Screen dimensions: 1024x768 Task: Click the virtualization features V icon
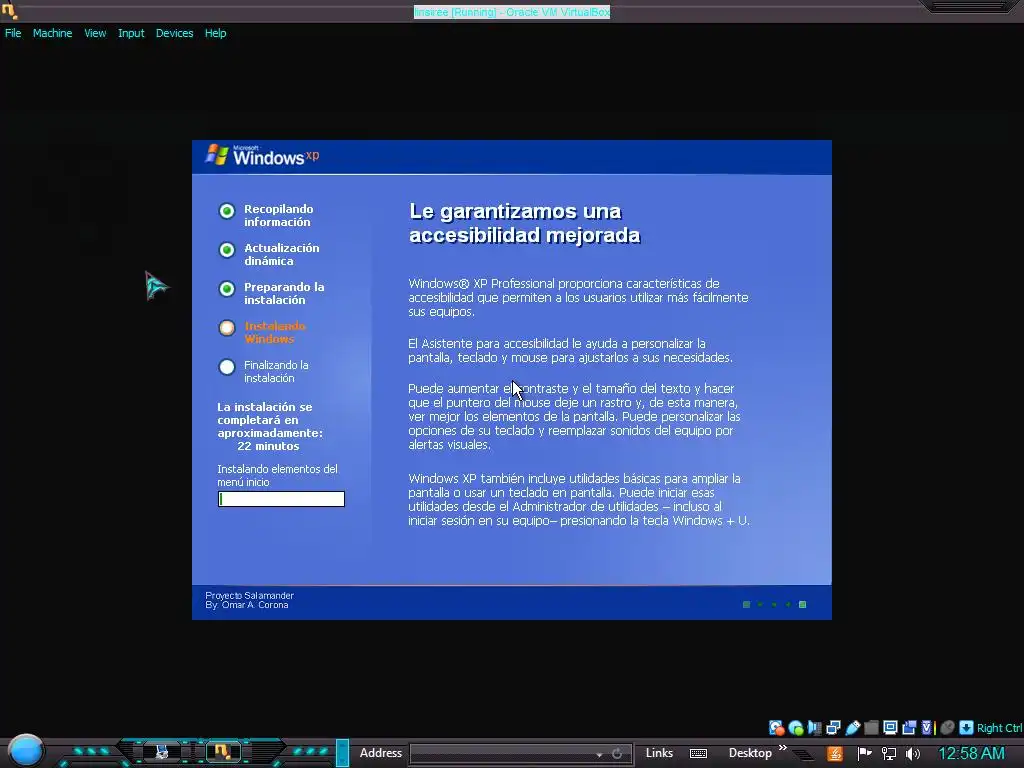927,728
